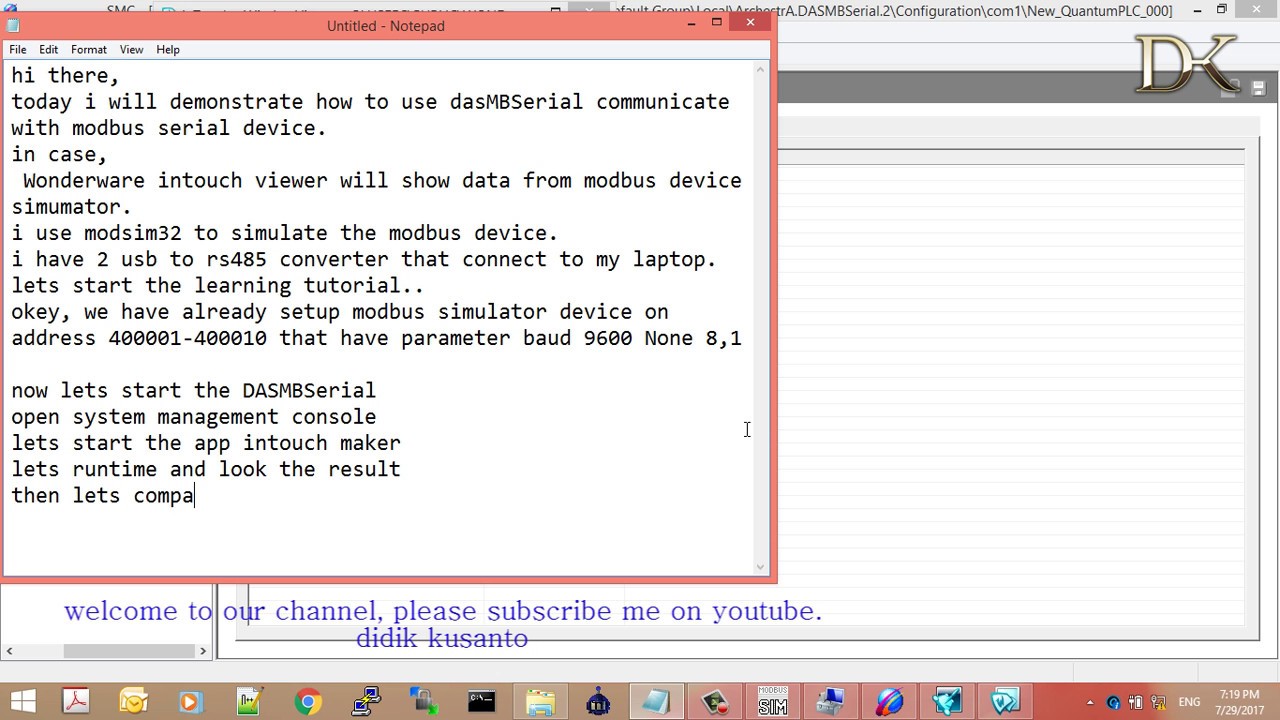Click the 'hi there,' line in Notepad

click(65, 76)
